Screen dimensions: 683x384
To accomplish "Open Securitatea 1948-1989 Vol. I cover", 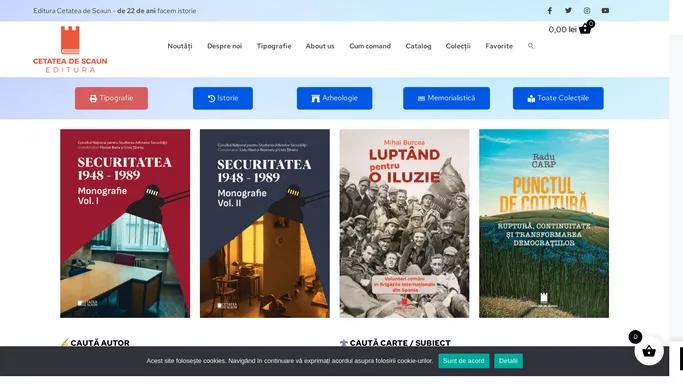I will [125, 223].
